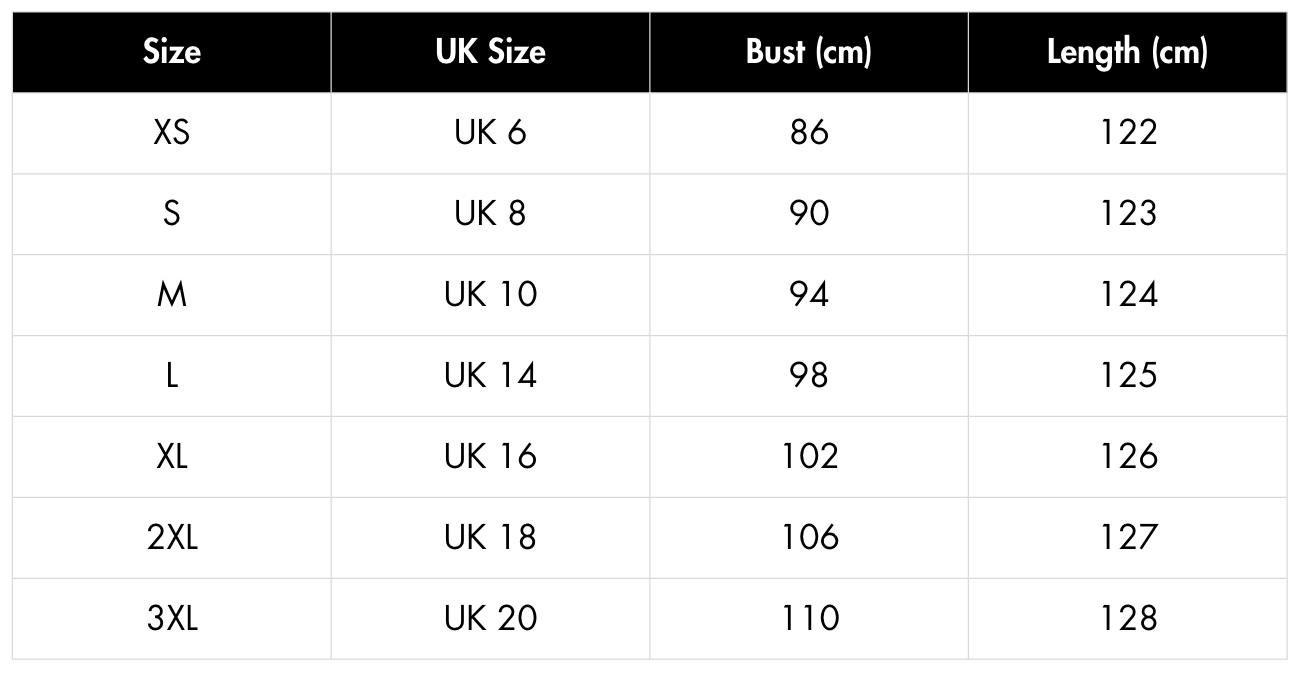Screen dimensions: 1298x676
Task: Click the Length (cm) column header
Action: (1127, 52)
